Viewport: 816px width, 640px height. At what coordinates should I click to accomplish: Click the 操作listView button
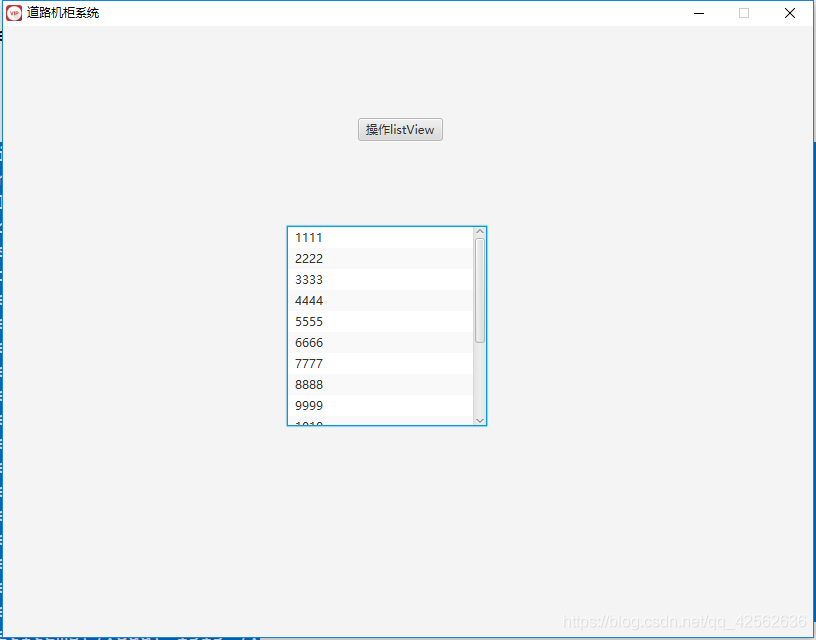[400, 130]
